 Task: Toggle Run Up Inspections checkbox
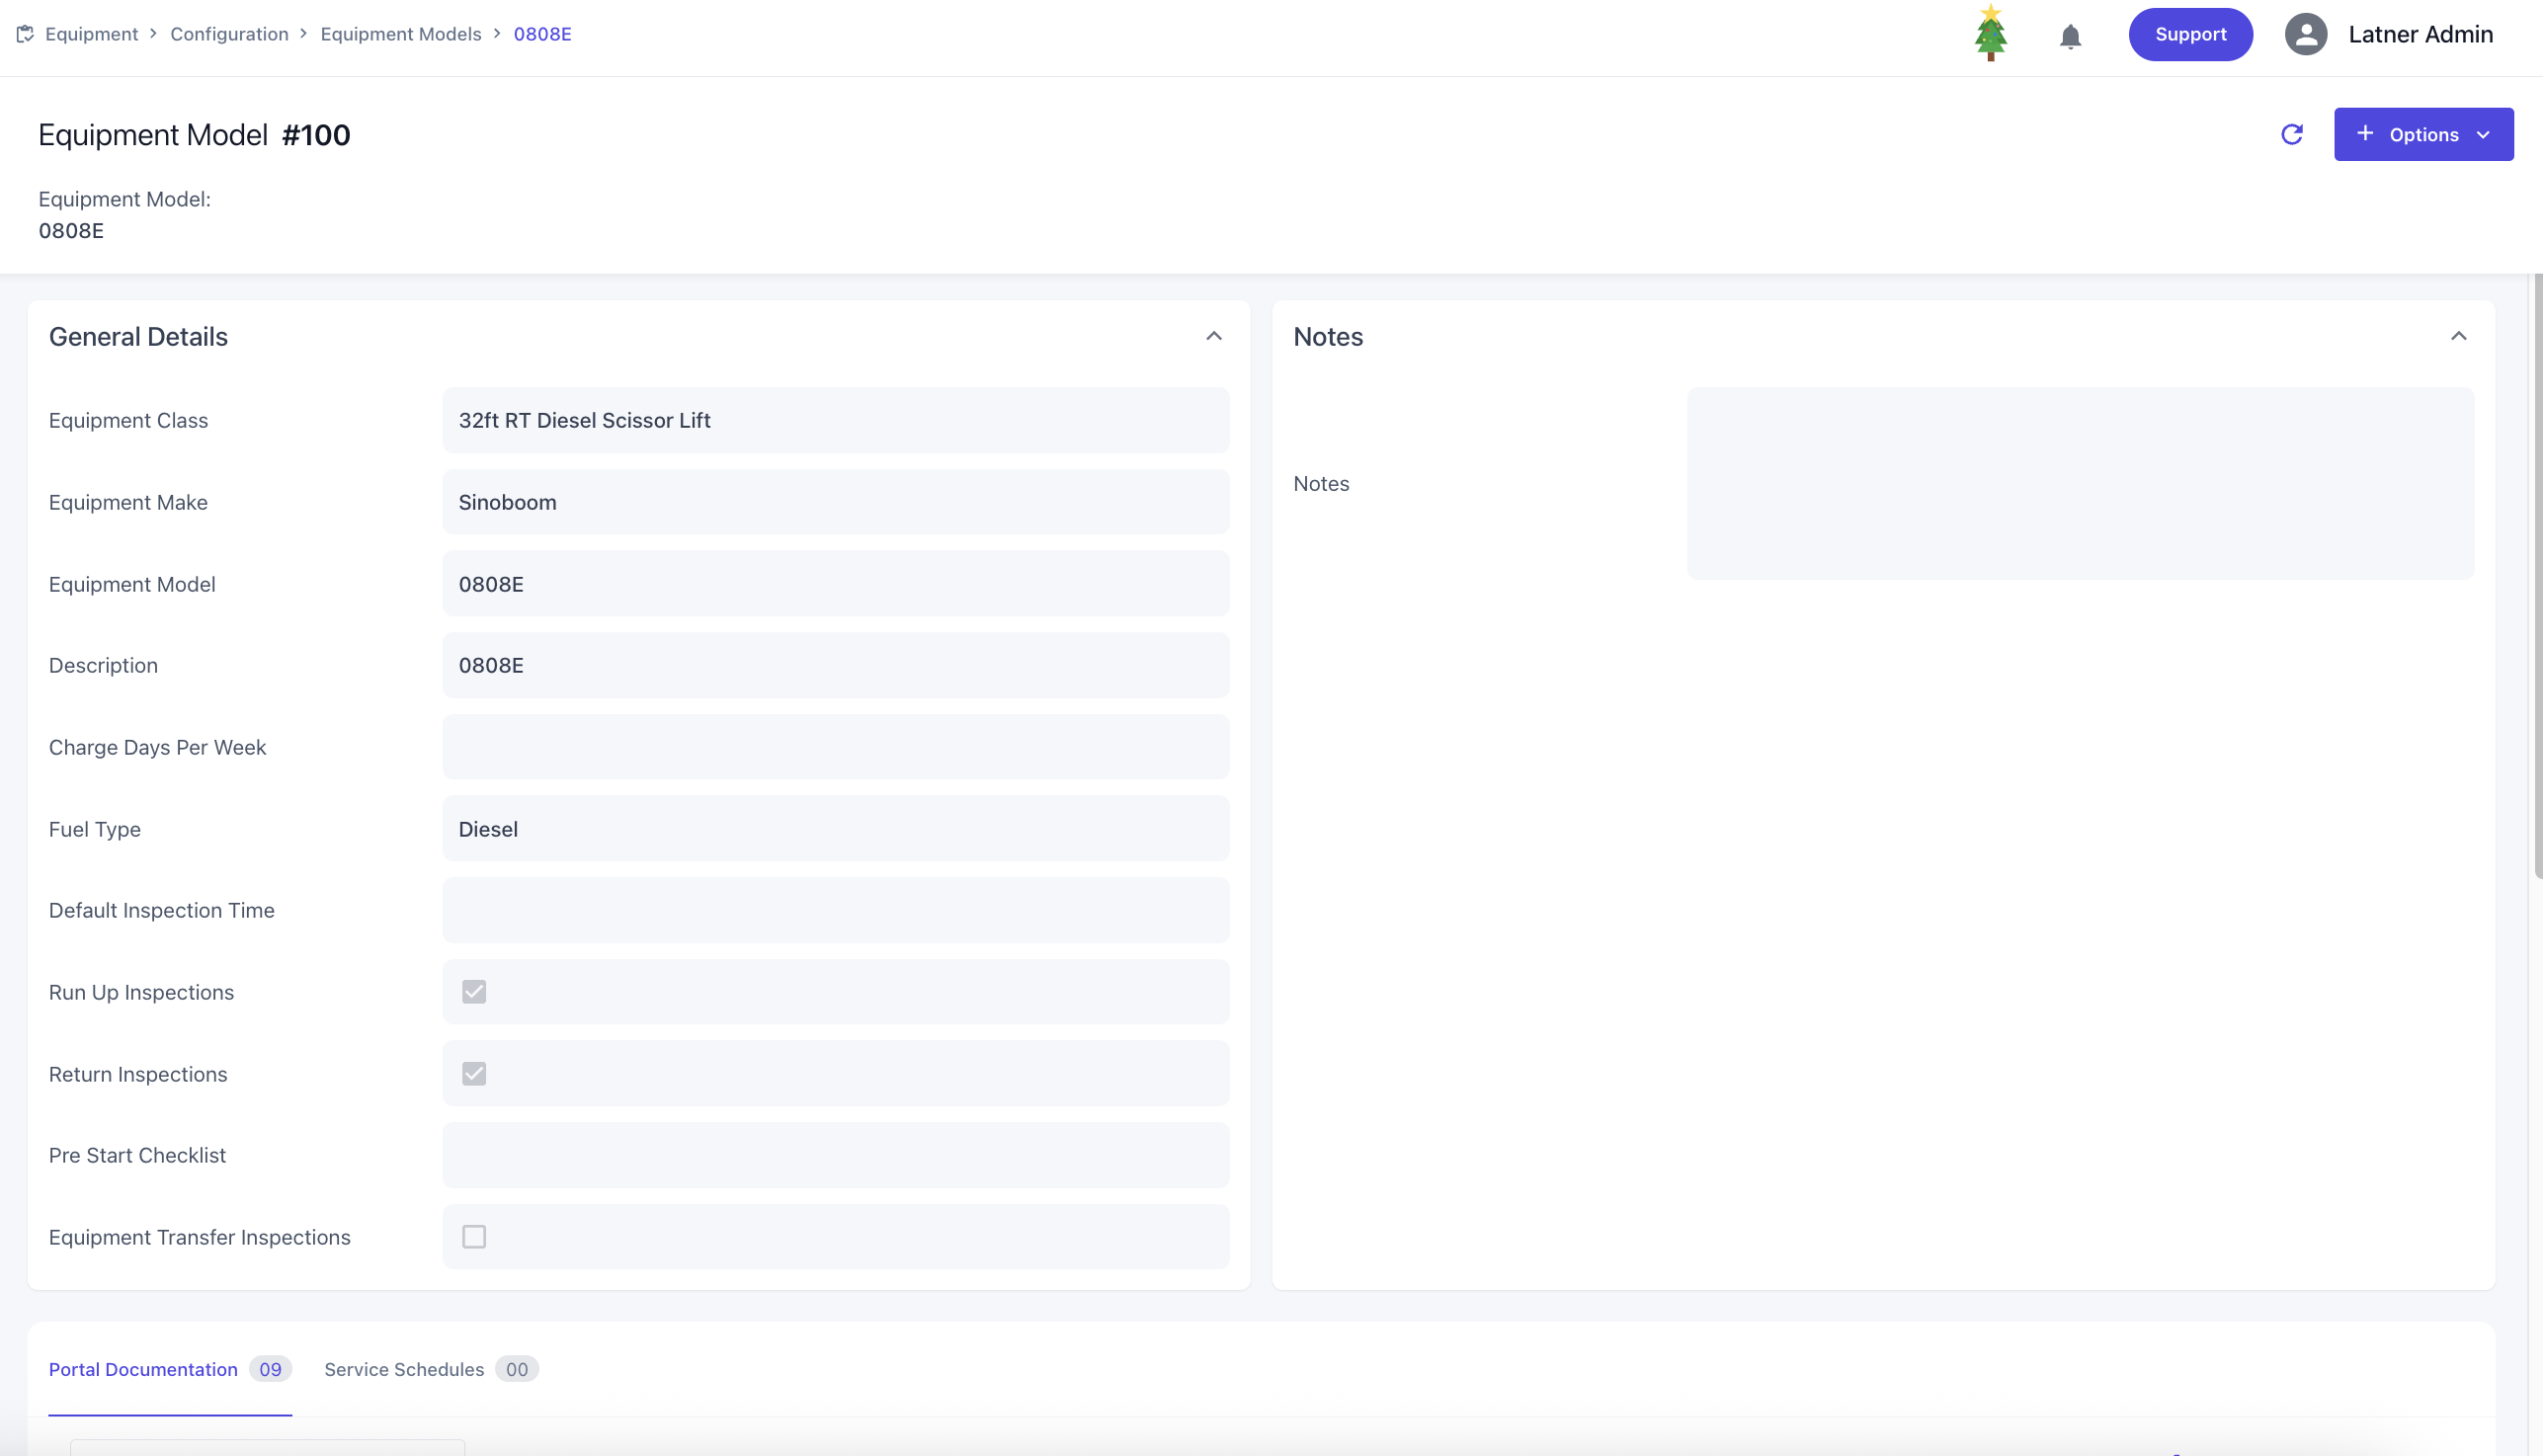[x=474, y=992]
